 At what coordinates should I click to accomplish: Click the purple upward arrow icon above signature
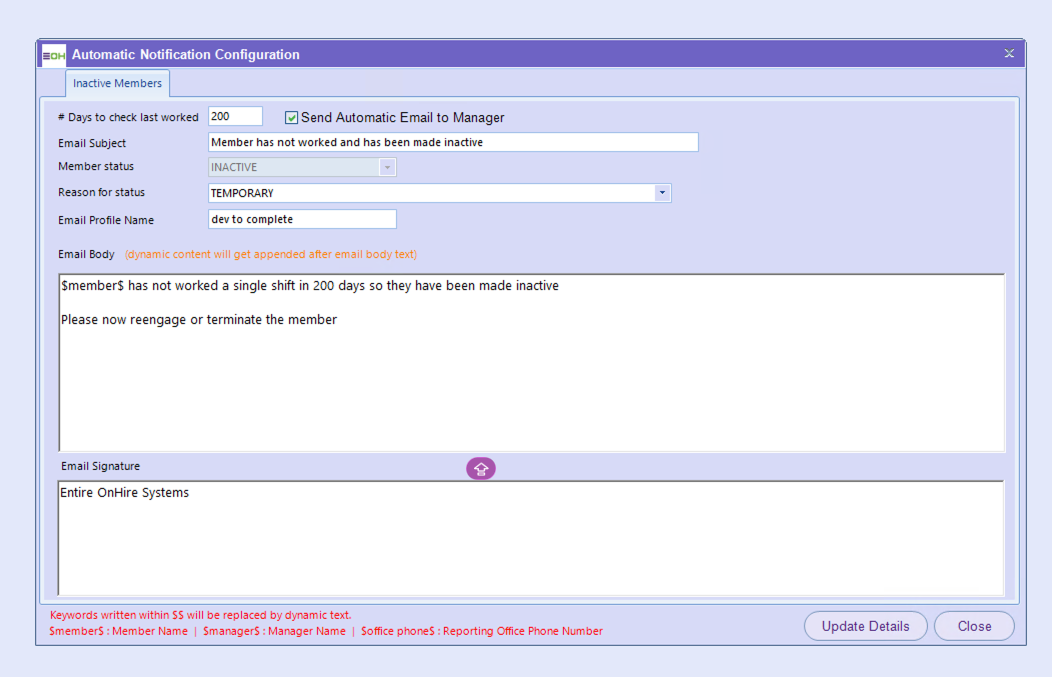(481, 468)
